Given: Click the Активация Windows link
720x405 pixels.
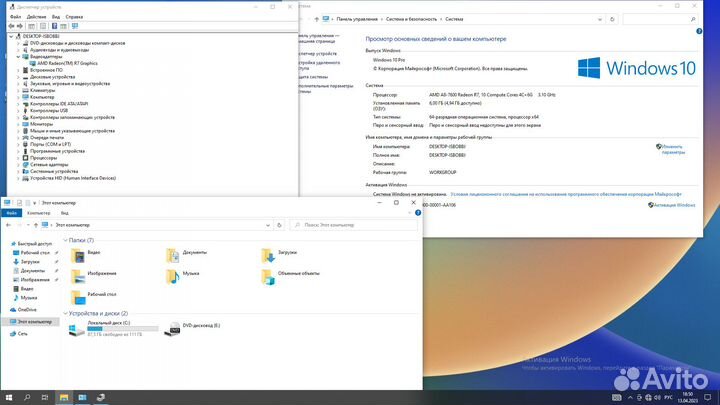Looking at the screenshot, I should [674, 205].
